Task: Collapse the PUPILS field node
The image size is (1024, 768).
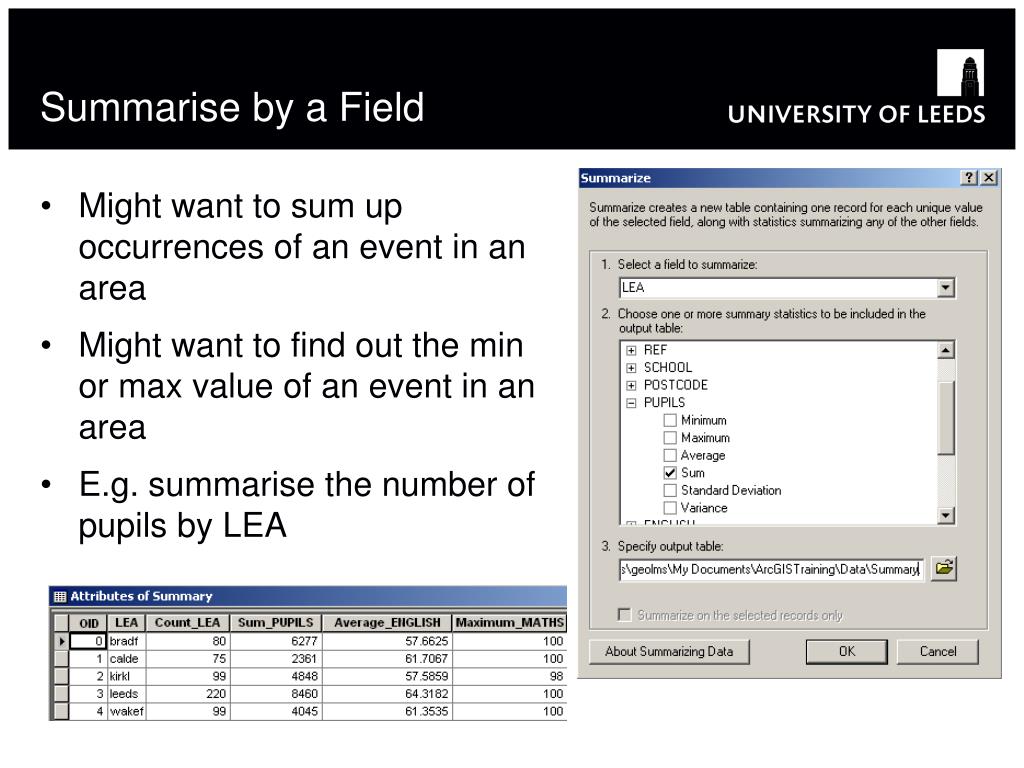Action: (631, 403)
